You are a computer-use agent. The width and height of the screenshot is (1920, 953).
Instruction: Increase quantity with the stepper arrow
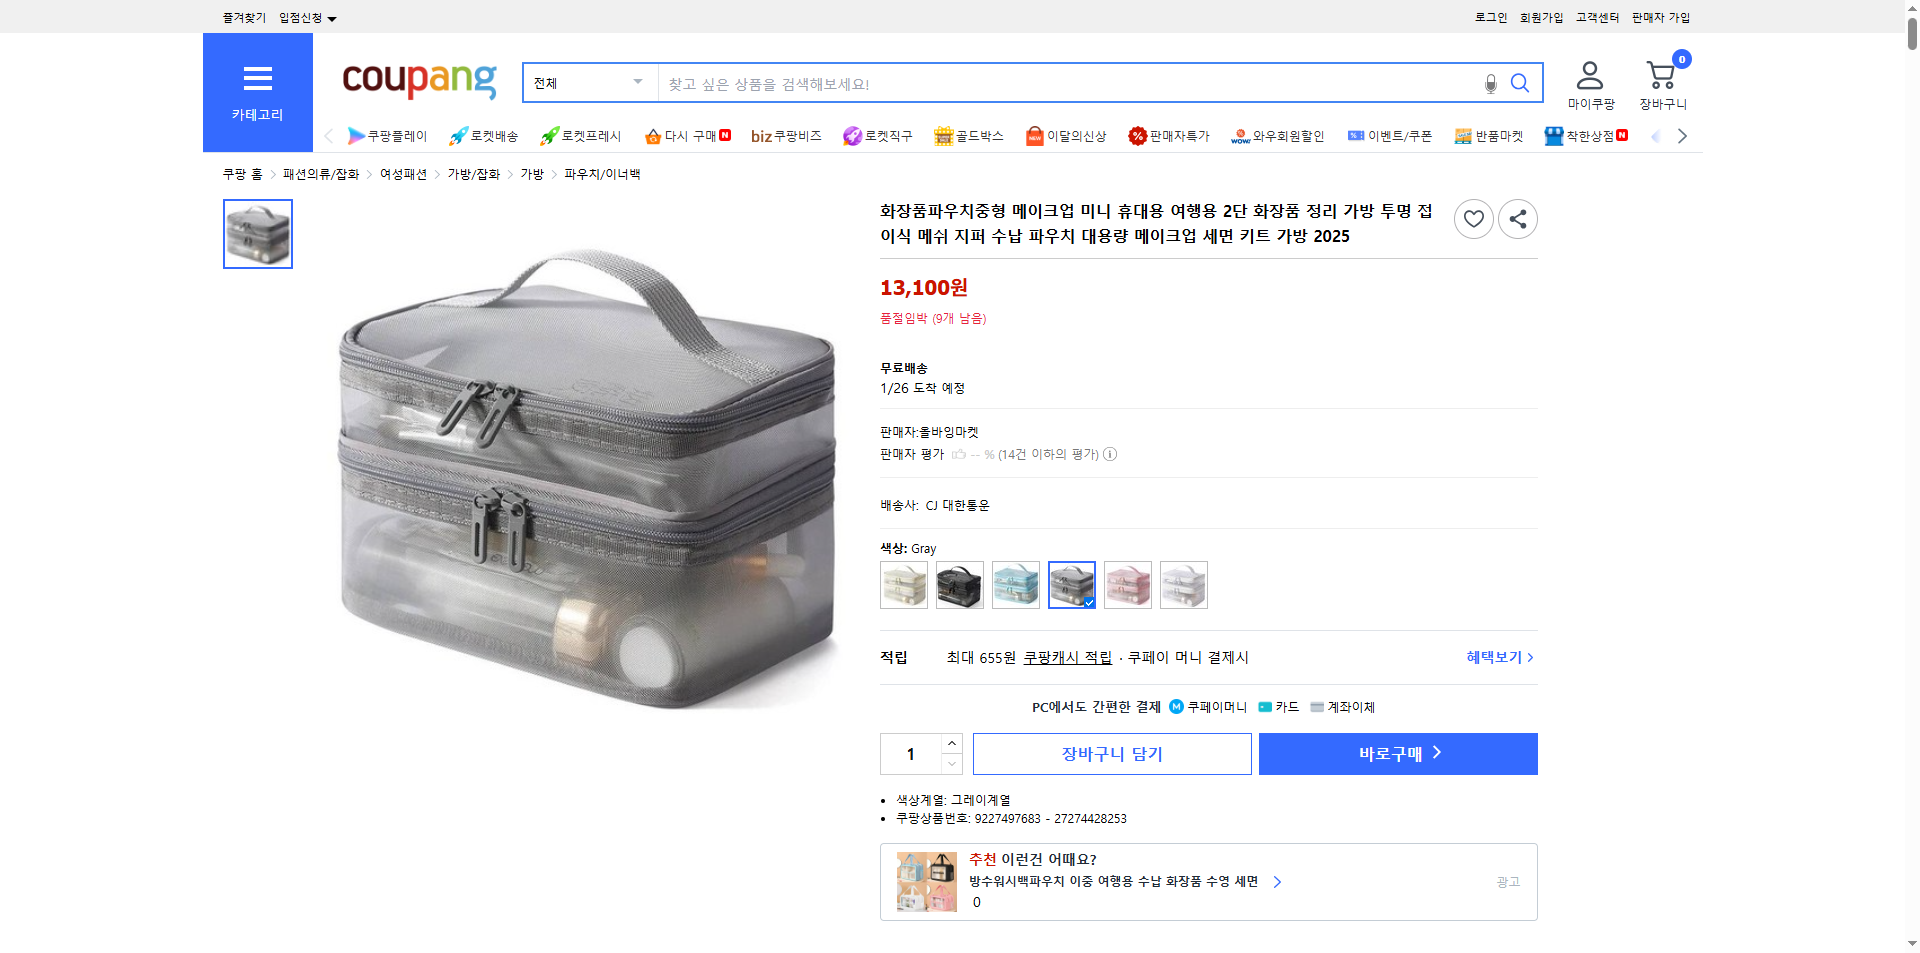coord(951,743)
